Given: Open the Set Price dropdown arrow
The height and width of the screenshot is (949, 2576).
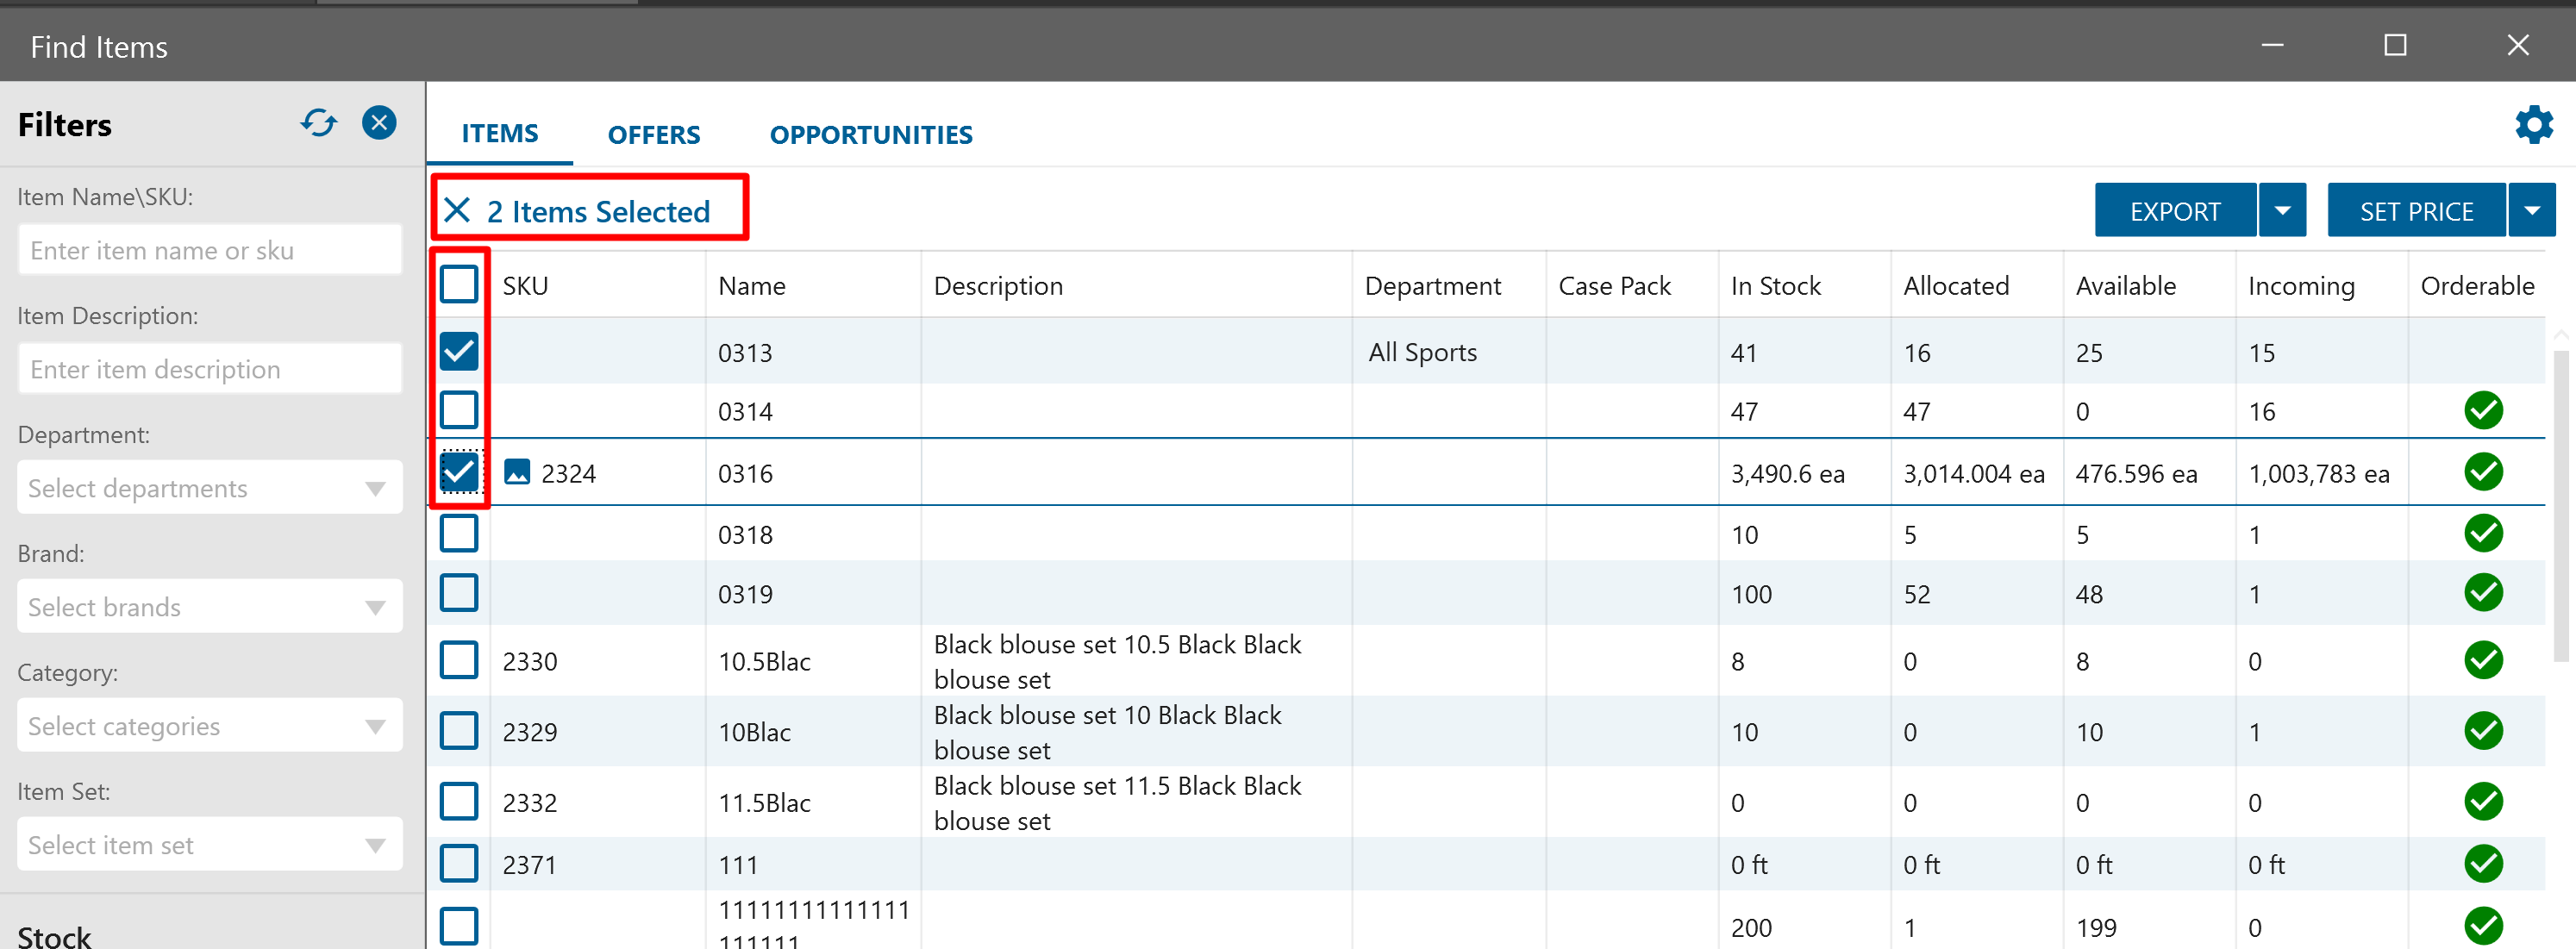Looking at the screenshot, I should [x=2531, y=210].
